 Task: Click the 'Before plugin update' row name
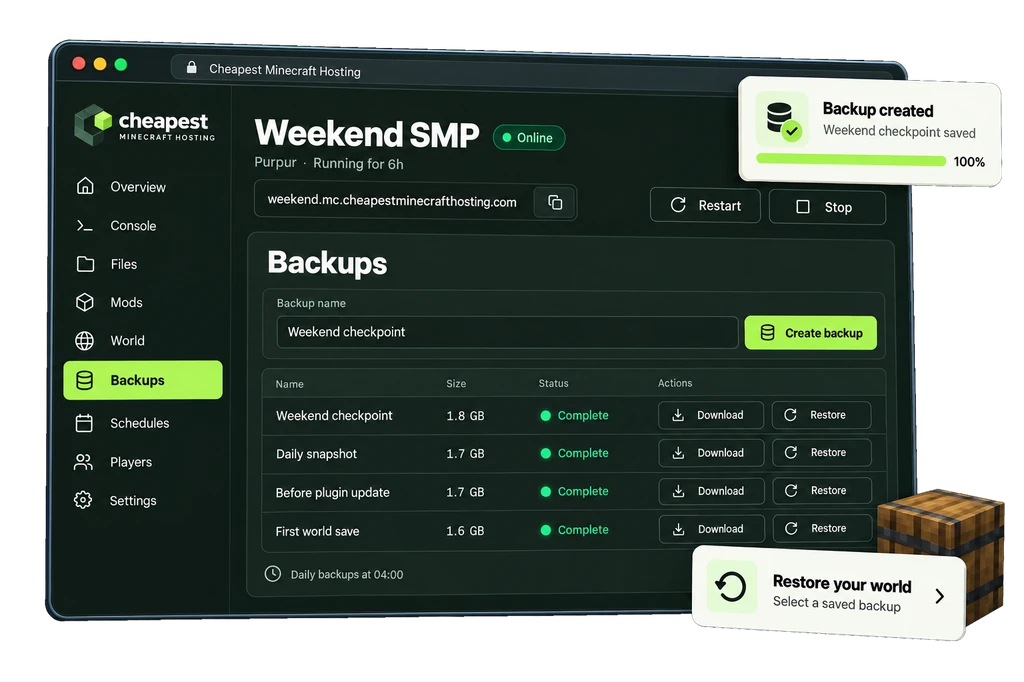click(x=332, y=493)
